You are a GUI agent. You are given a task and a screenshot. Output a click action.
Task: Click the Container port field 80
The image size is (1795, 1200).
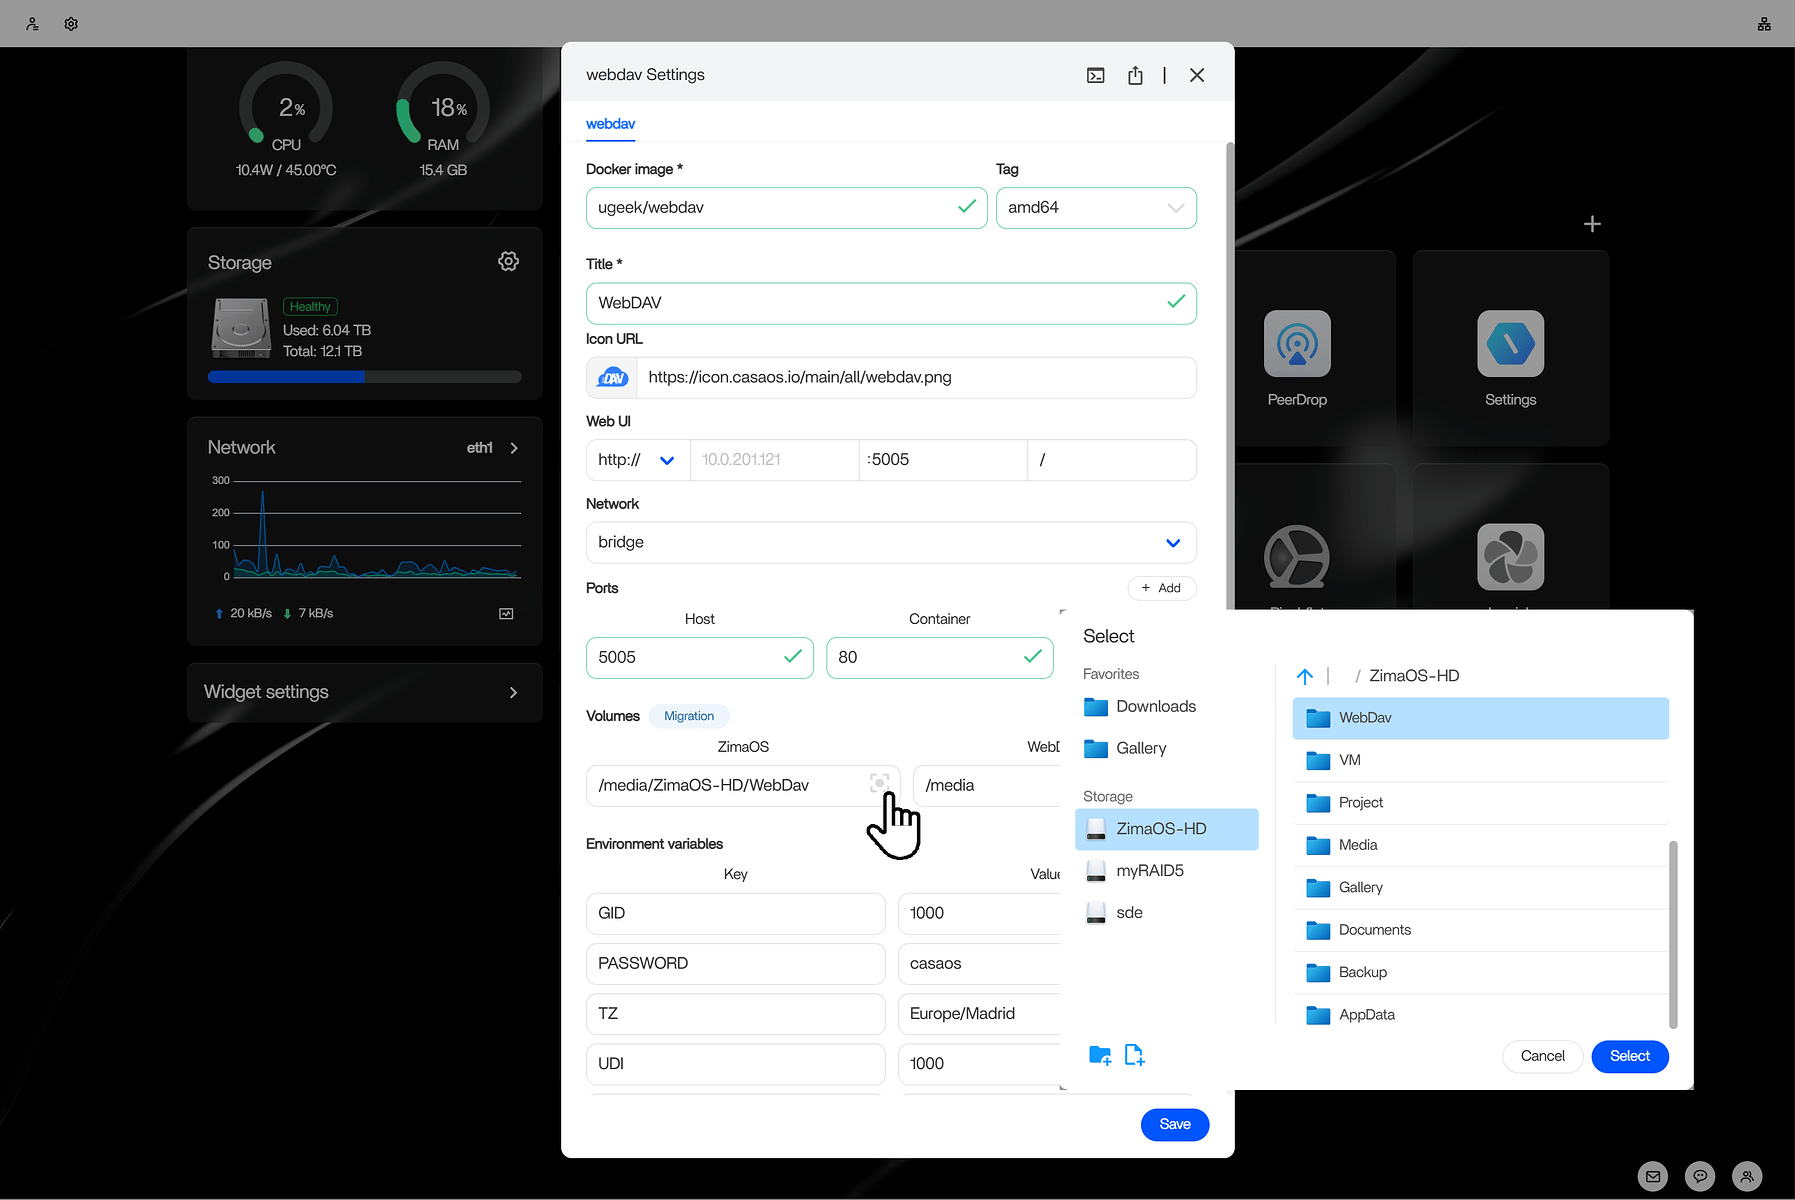tap(939, 657)
